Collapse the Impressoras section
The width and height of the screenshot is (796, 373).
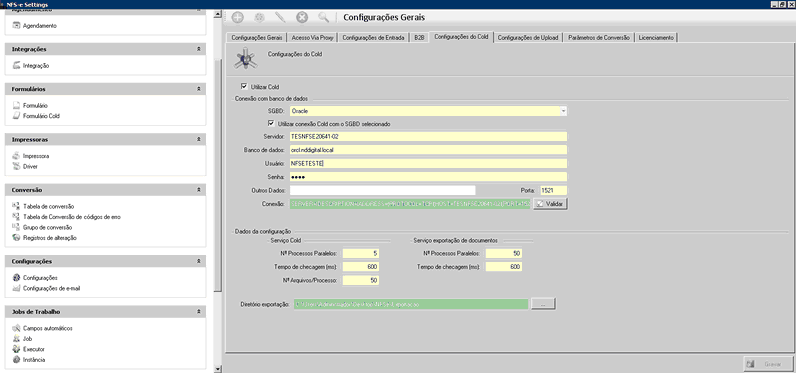point(199,139)
